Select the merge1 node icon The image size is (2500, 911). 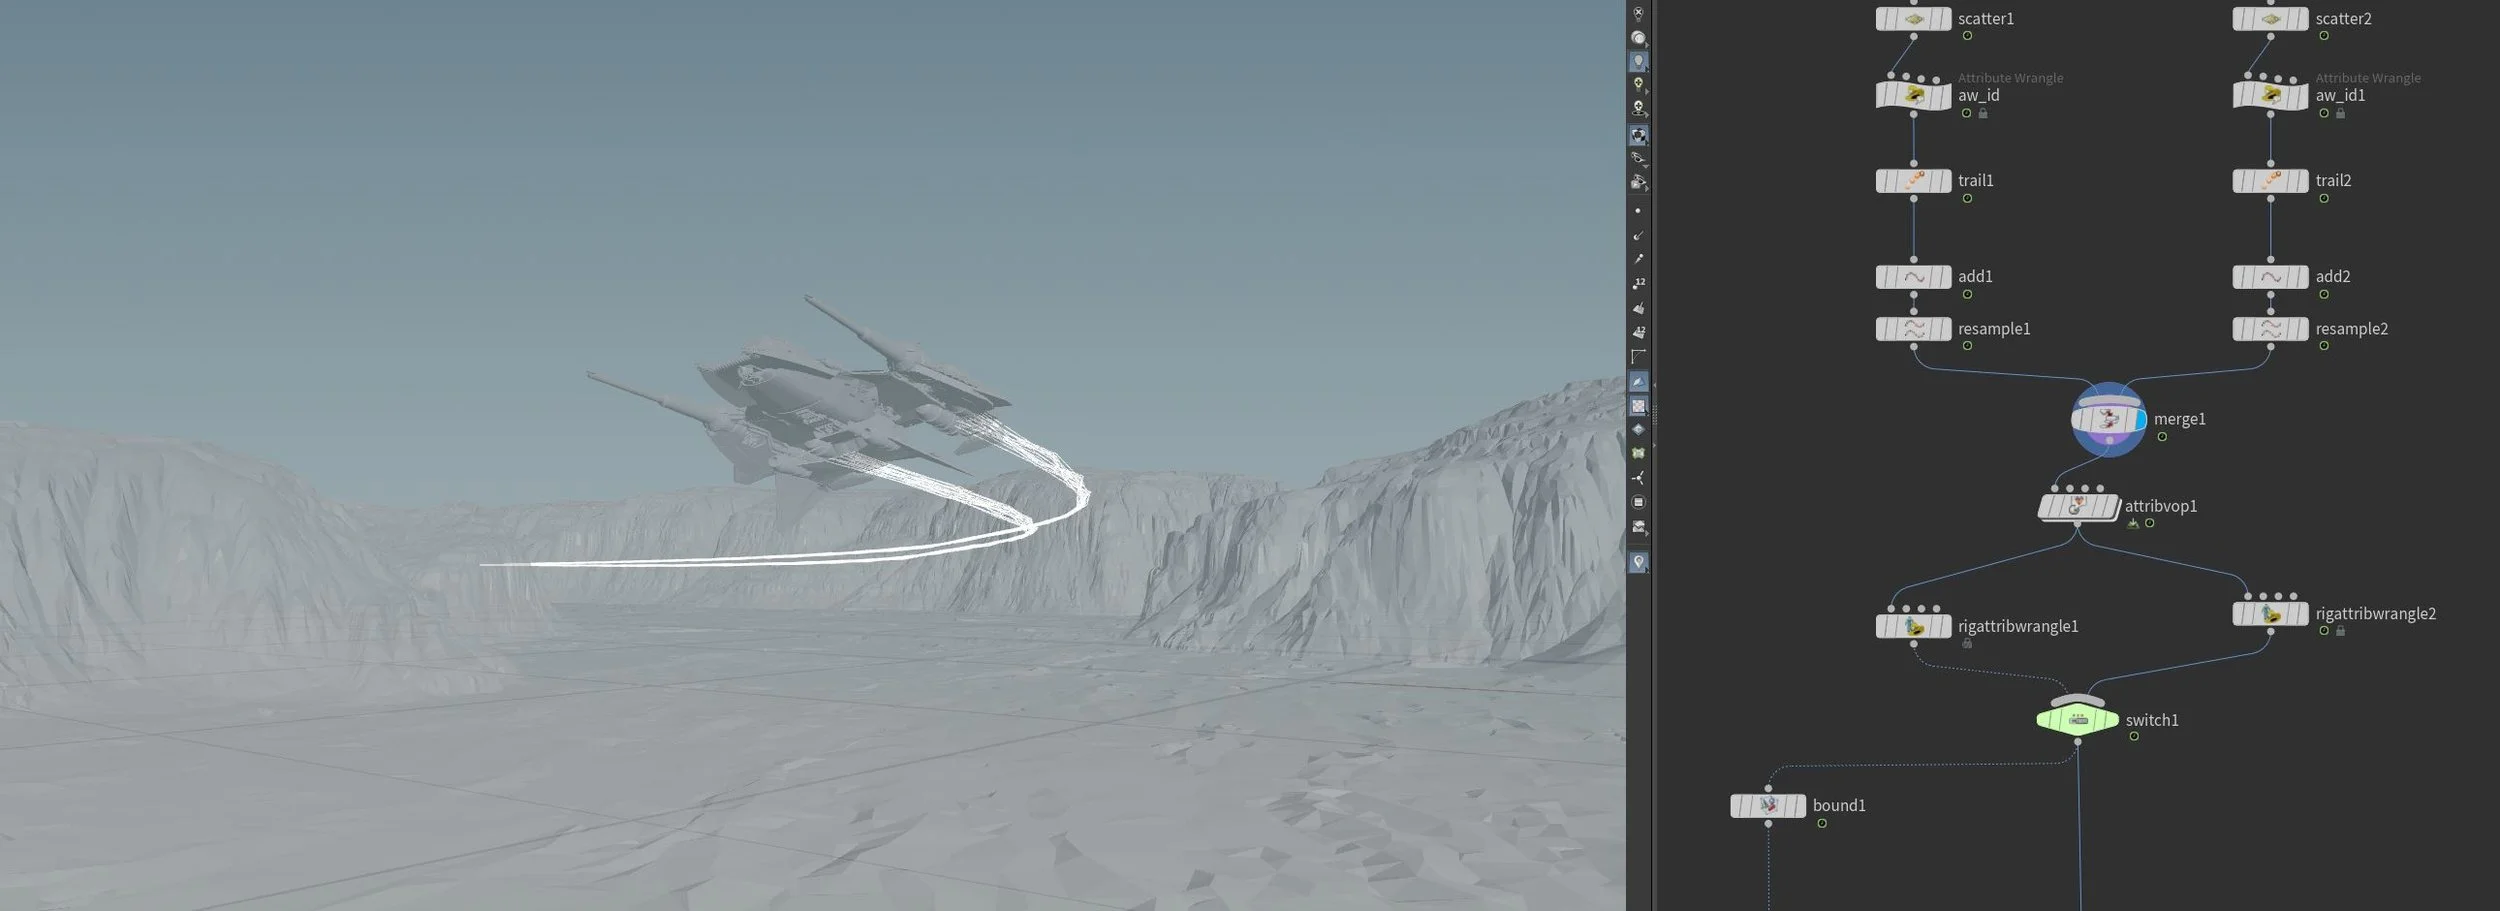tap(2108, 420)
